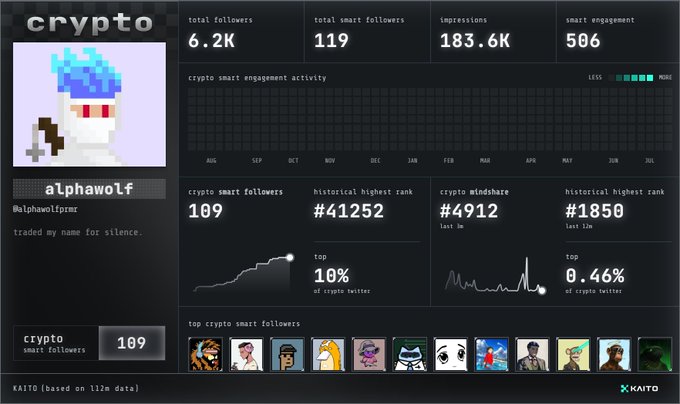Open the white cat with sunglasses avatar
680x404 pixels.
click(x=410, y=354)
